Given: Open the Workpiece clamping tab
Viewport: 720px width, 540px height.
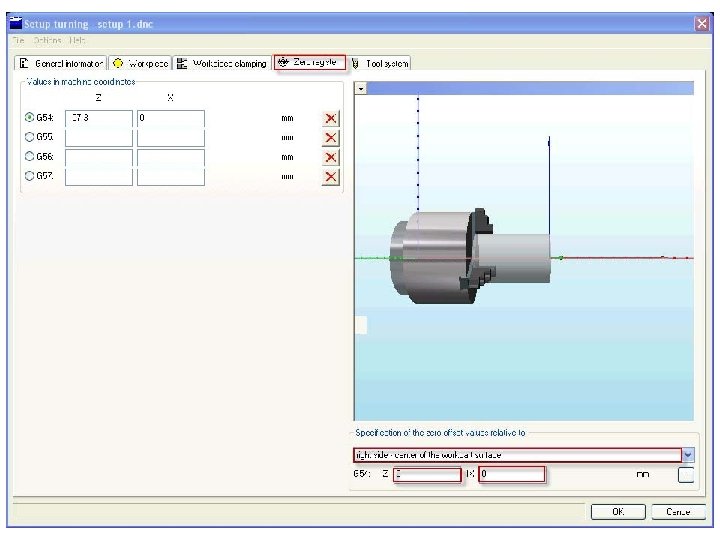Looking at the screenshot, I should (222, 63).
